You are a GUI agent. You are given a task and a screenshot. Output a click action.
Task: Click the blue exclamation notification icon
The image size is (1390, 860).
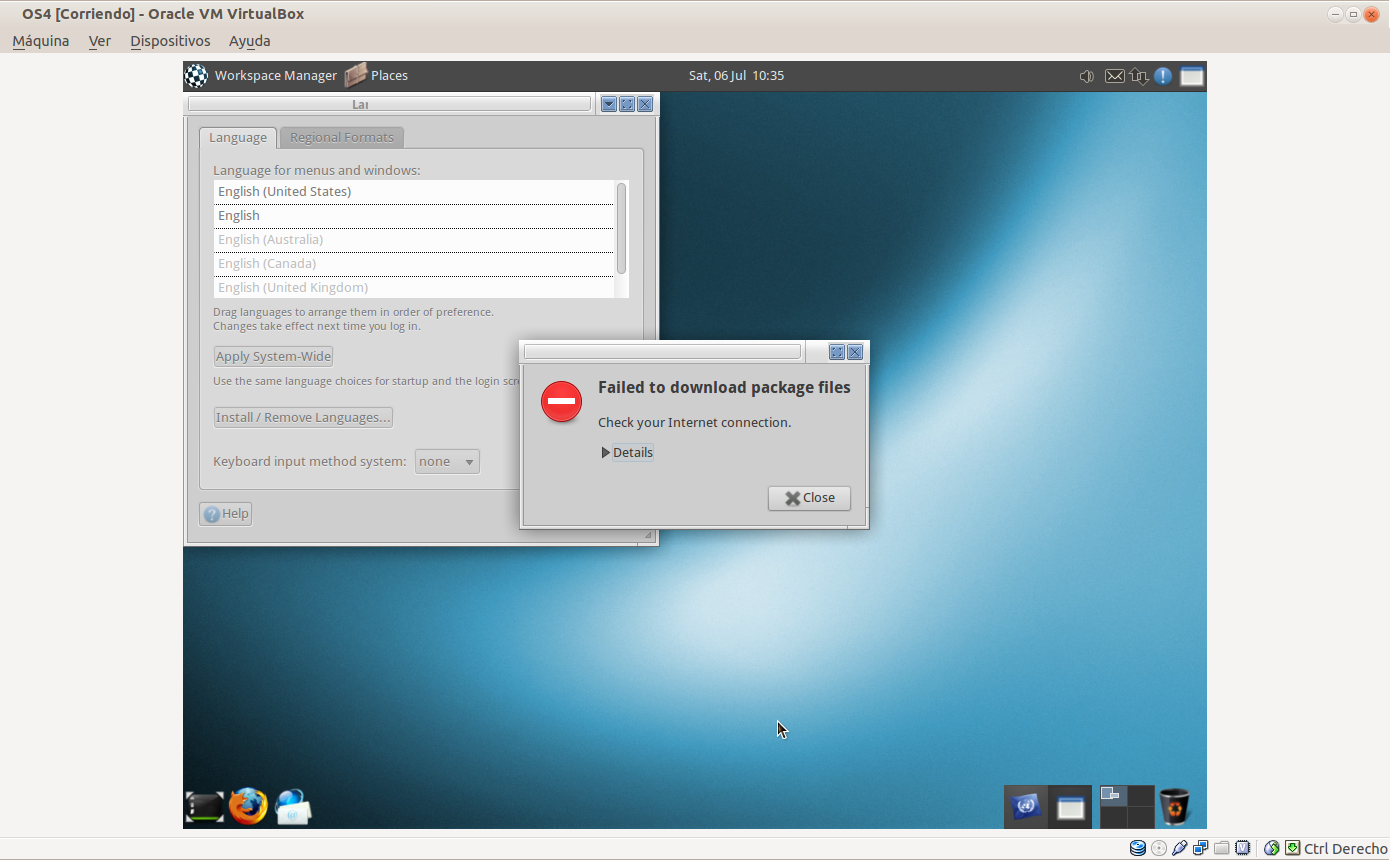(1163, 76)
